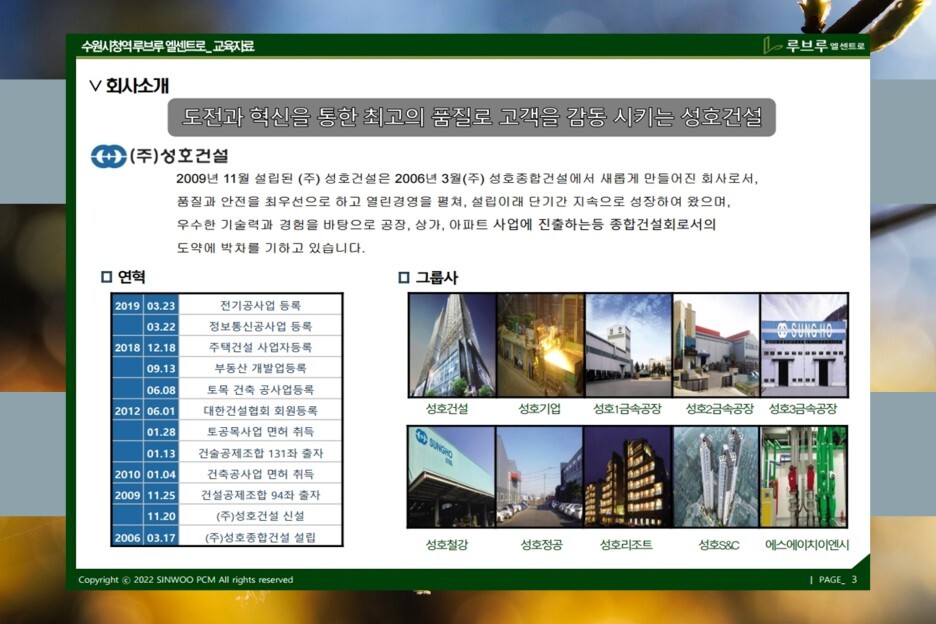This screenshot has height=624, width=936.
Task: Click the 성호건설 caption label
Action: (447, 409)
